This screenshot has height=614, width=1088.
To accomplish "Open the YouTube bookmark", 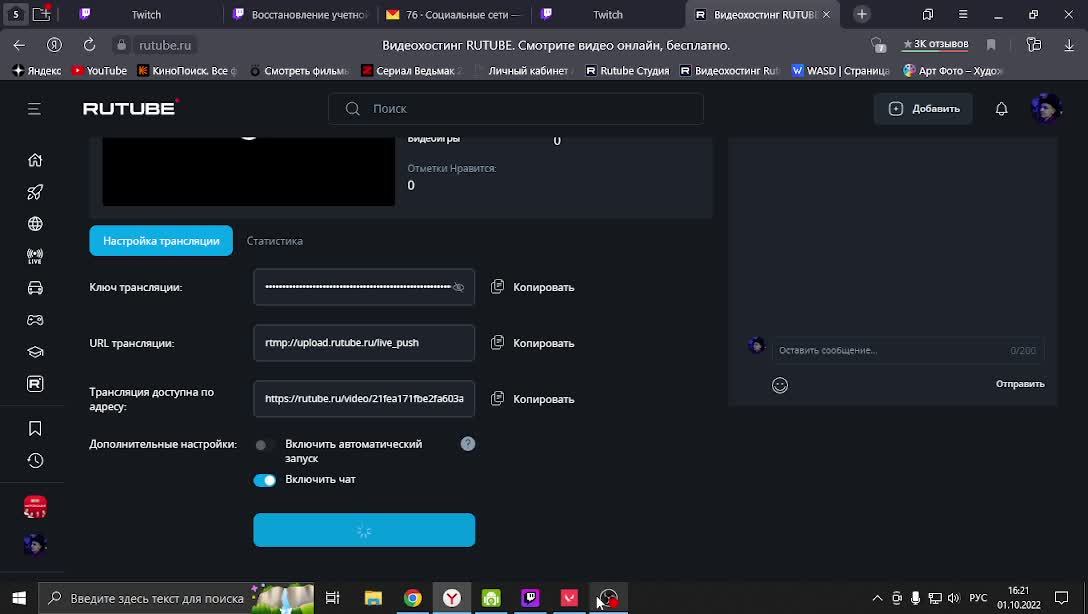I will pos(99,71).
